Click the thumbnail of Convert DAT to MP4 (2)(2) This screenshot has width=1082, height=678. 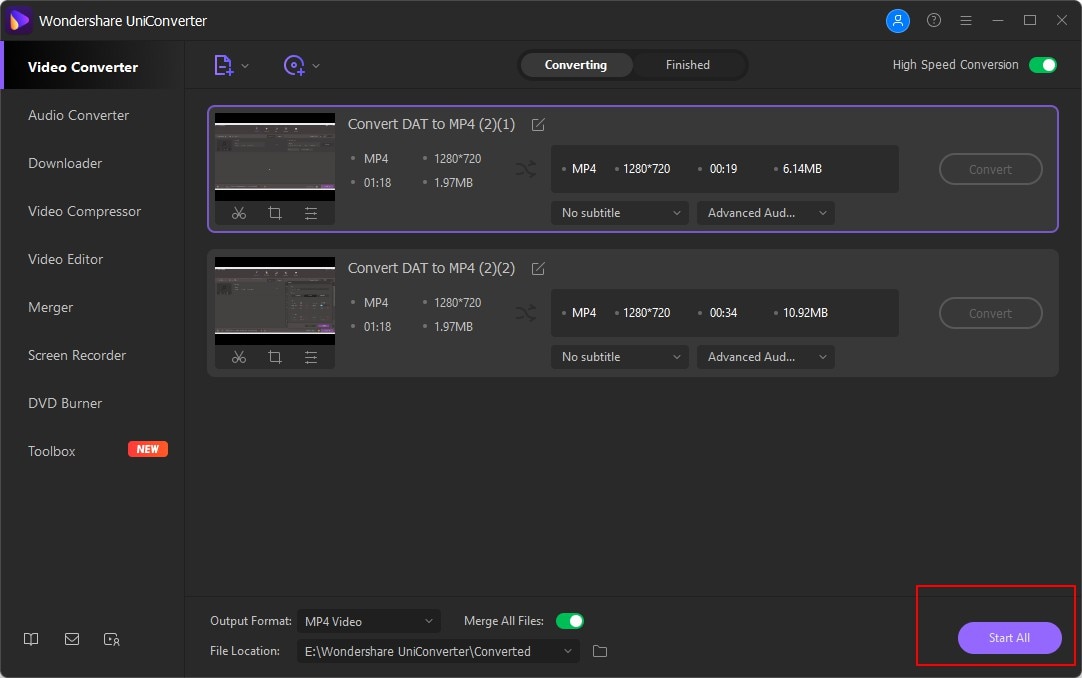pyautogui.click(x=275, y=301)
